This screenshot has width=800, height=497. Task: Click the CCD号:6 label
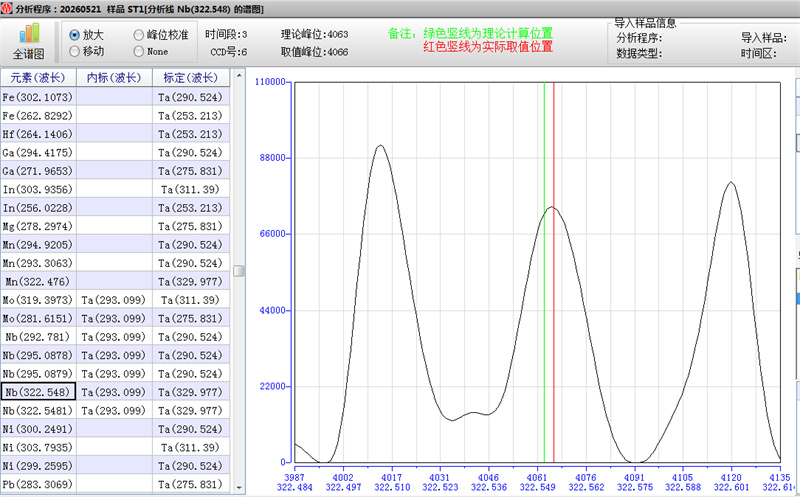229,52
